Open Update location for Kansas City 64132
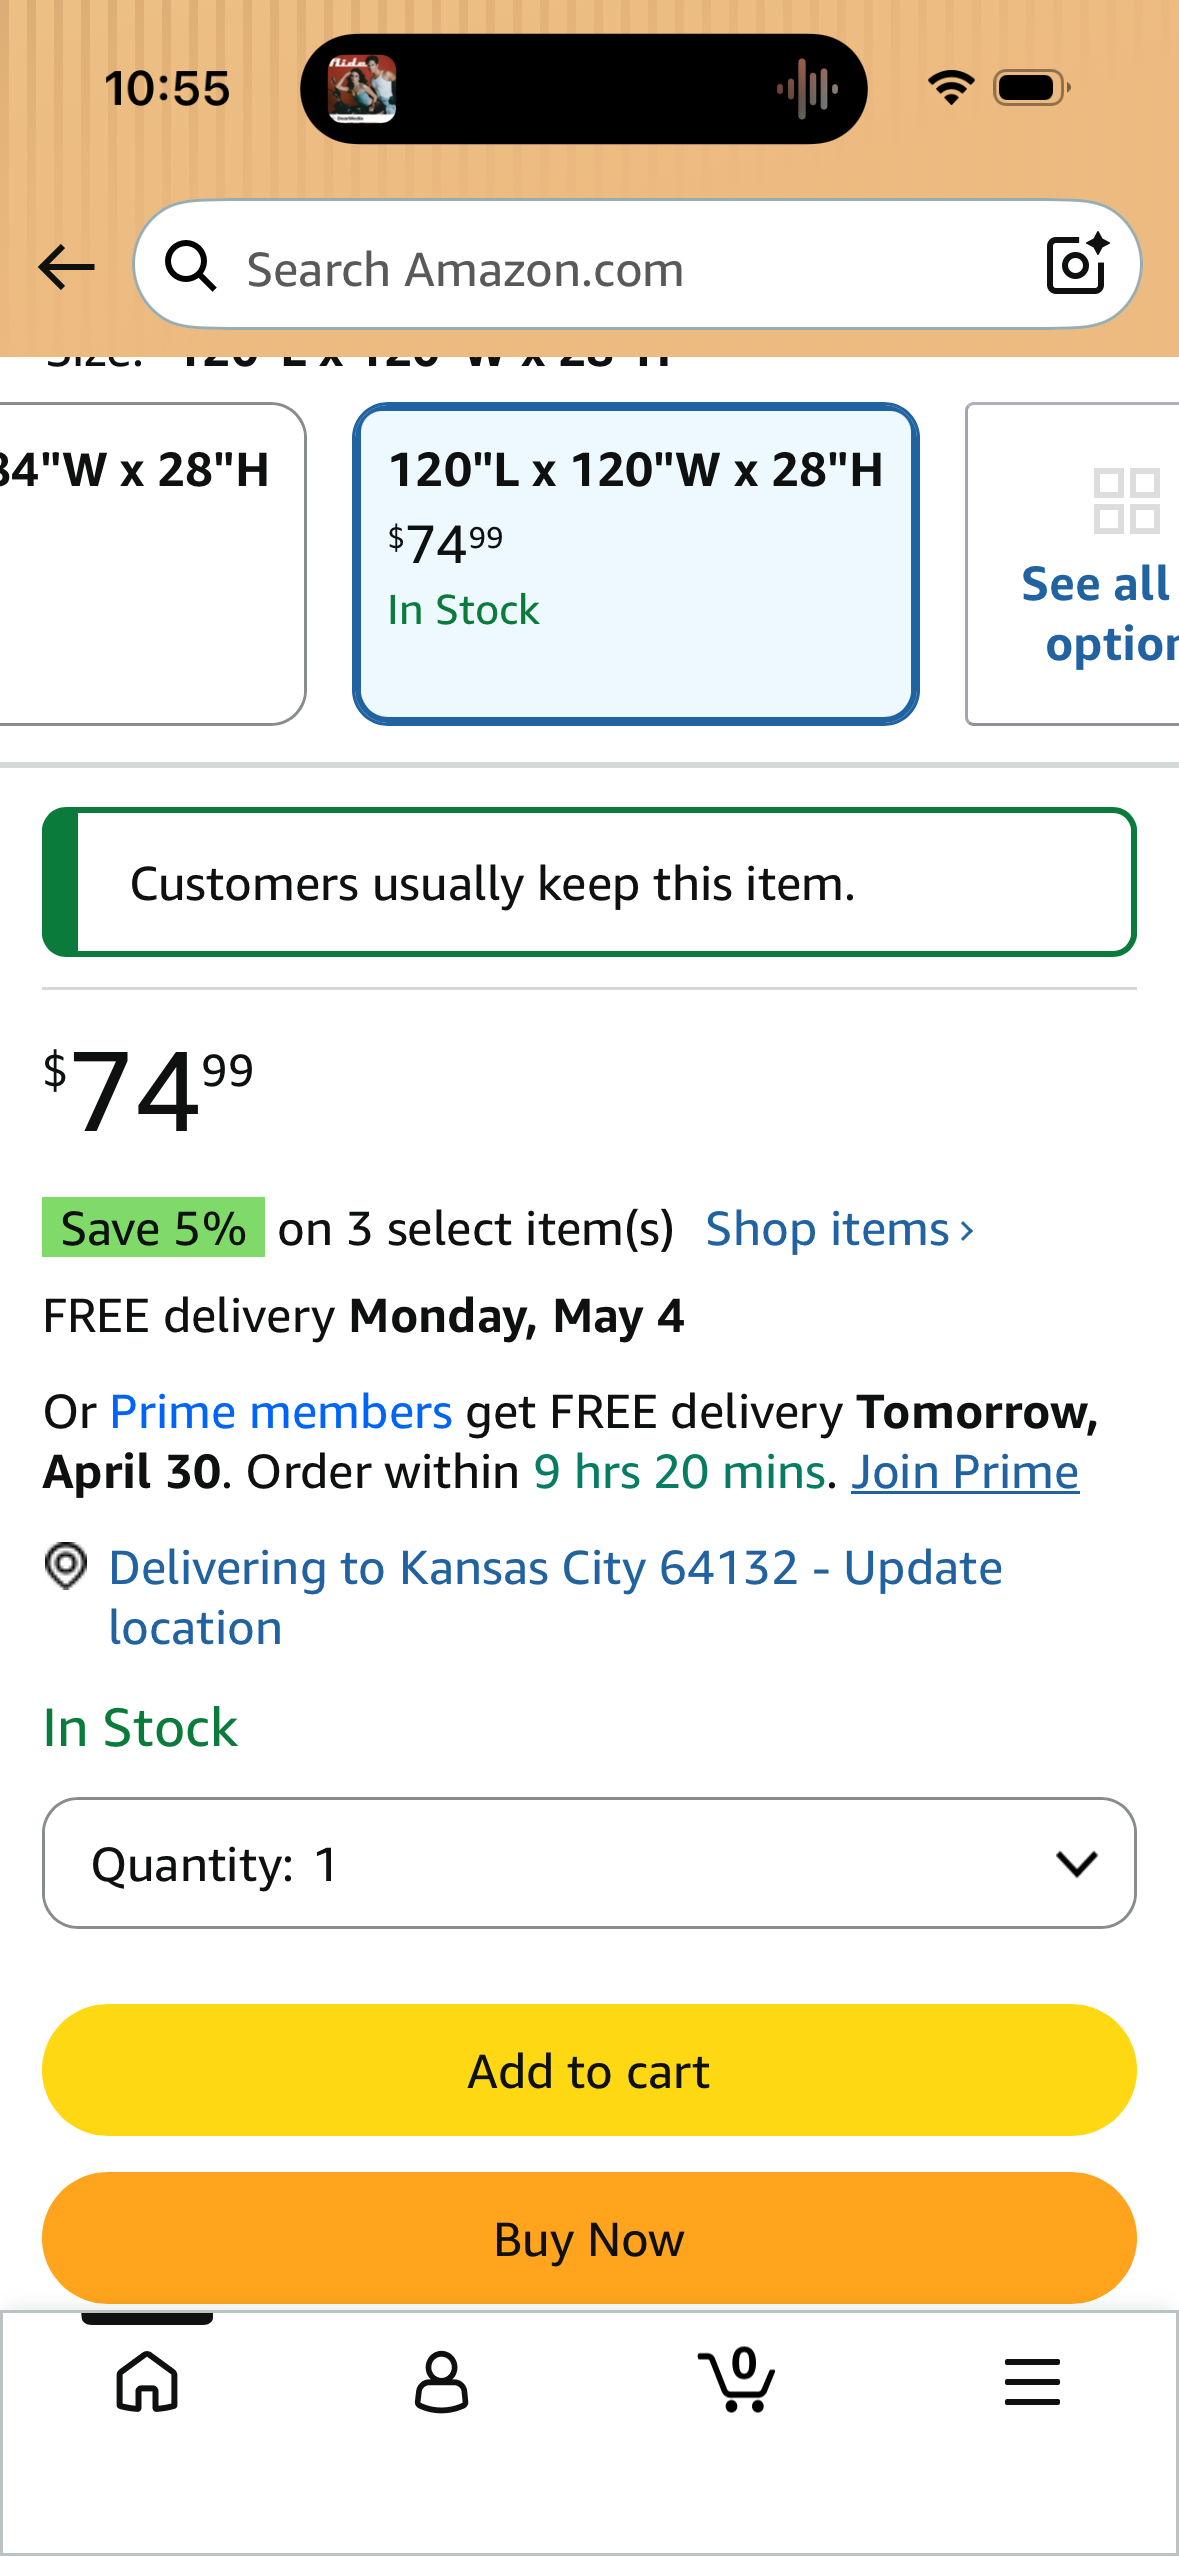This screenshot has height=2556, width=1179. point(555,1596)
